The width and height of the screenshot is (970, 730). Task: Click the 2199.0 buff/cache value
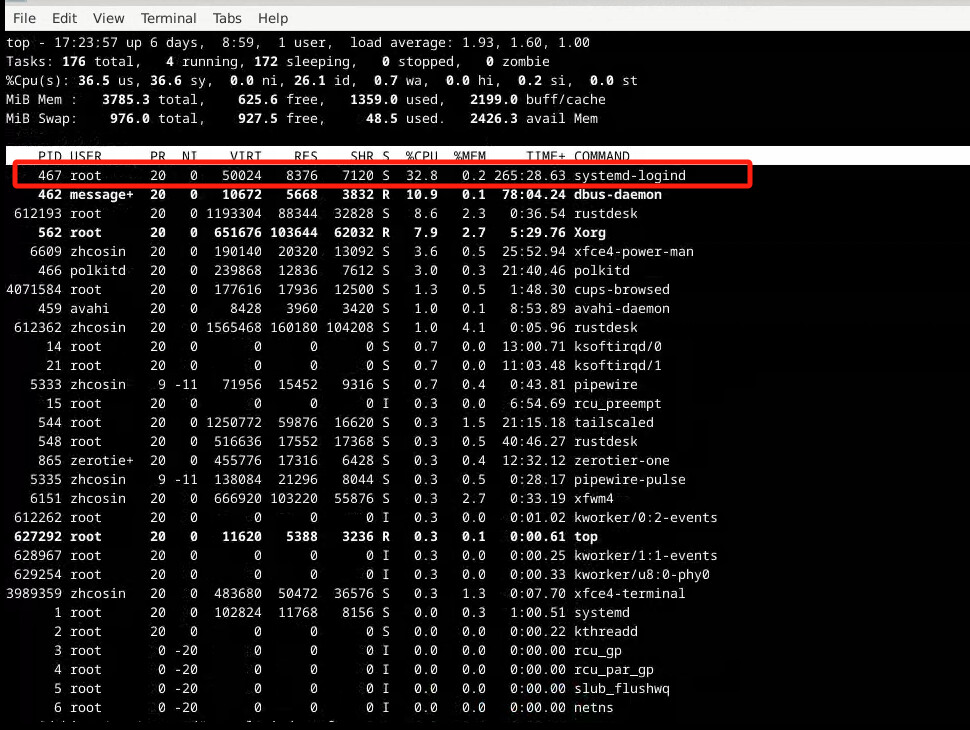(x=494, y=100)
